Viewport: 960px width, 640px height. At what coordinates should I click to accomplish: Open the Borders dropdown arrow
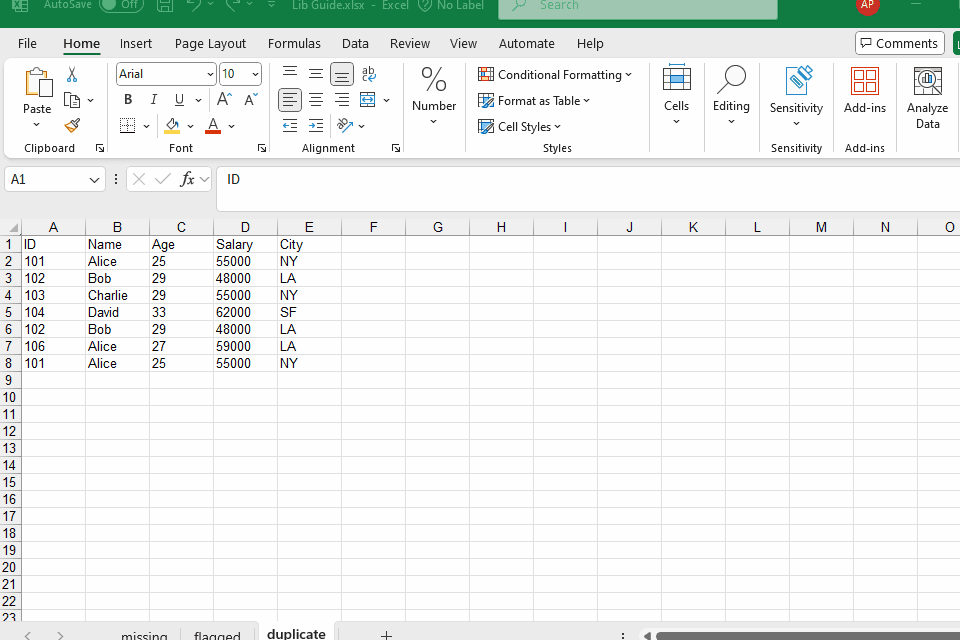point(146,126)
